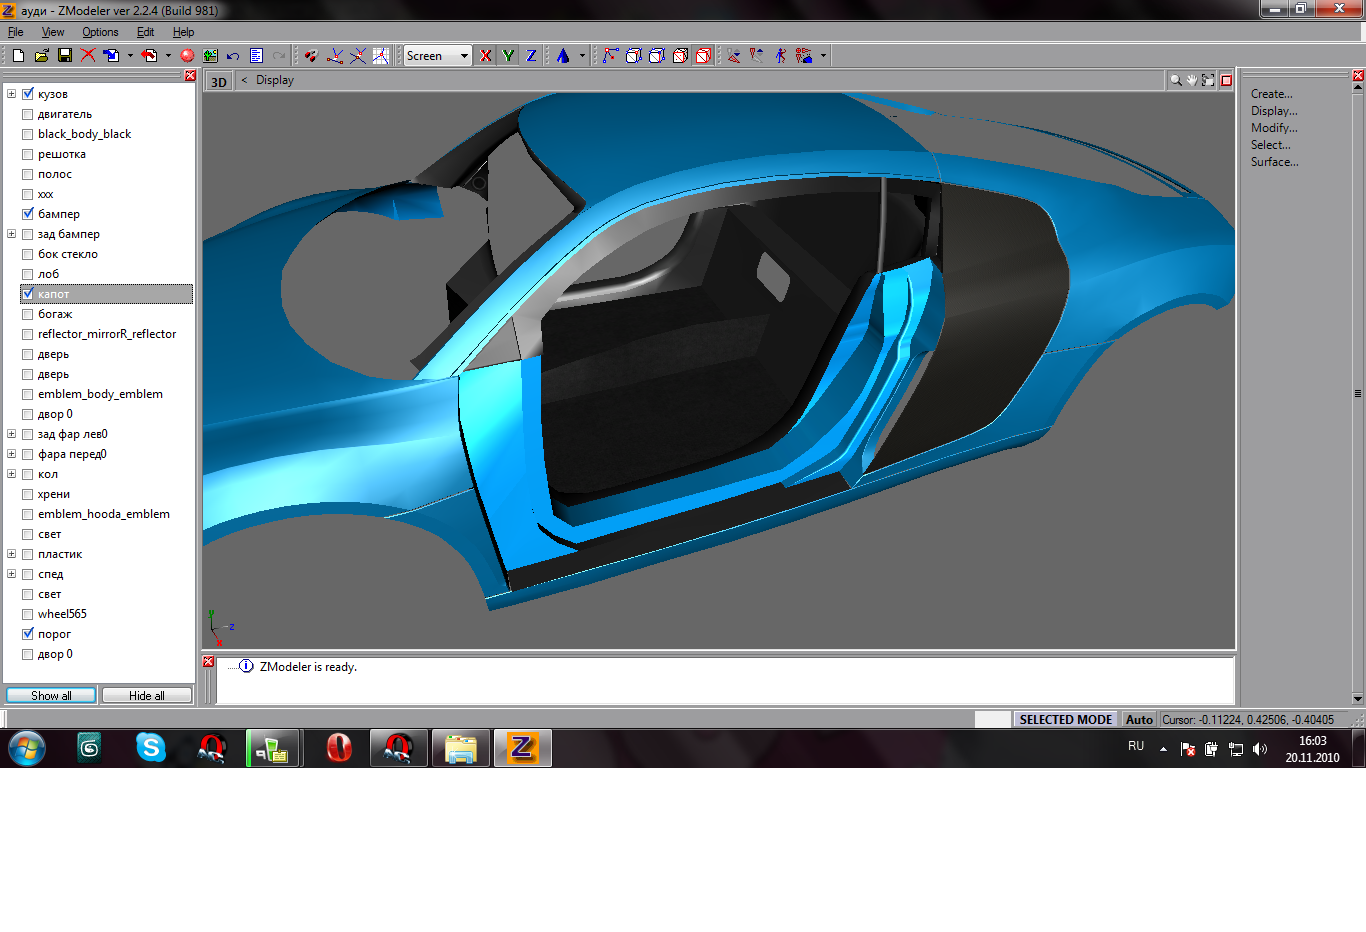Click the New file icon

coord(18,56)
